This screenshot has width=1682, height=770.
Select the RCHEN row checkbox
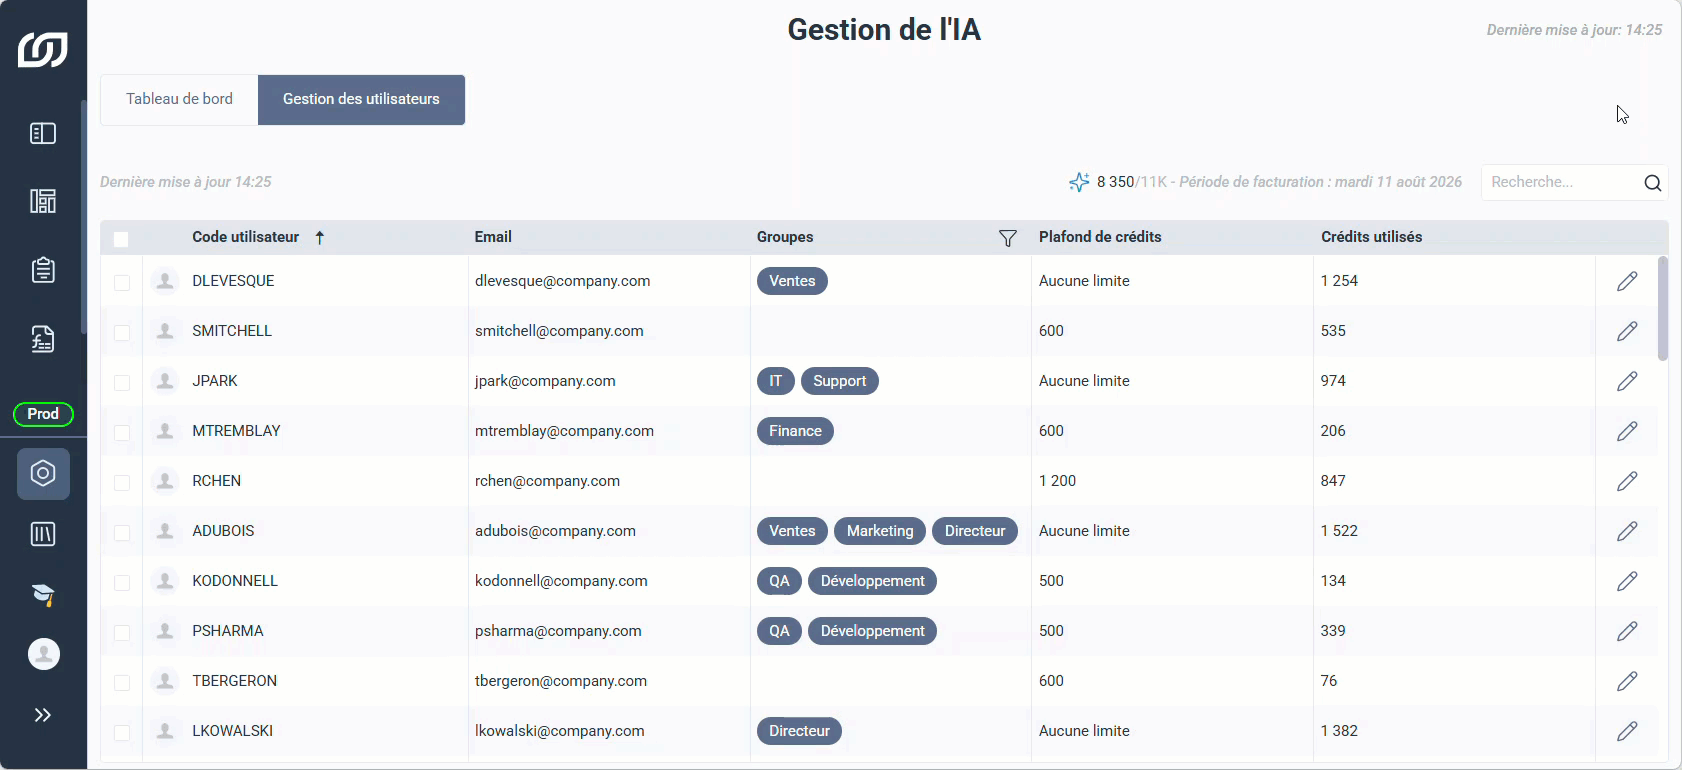[122, 483]
